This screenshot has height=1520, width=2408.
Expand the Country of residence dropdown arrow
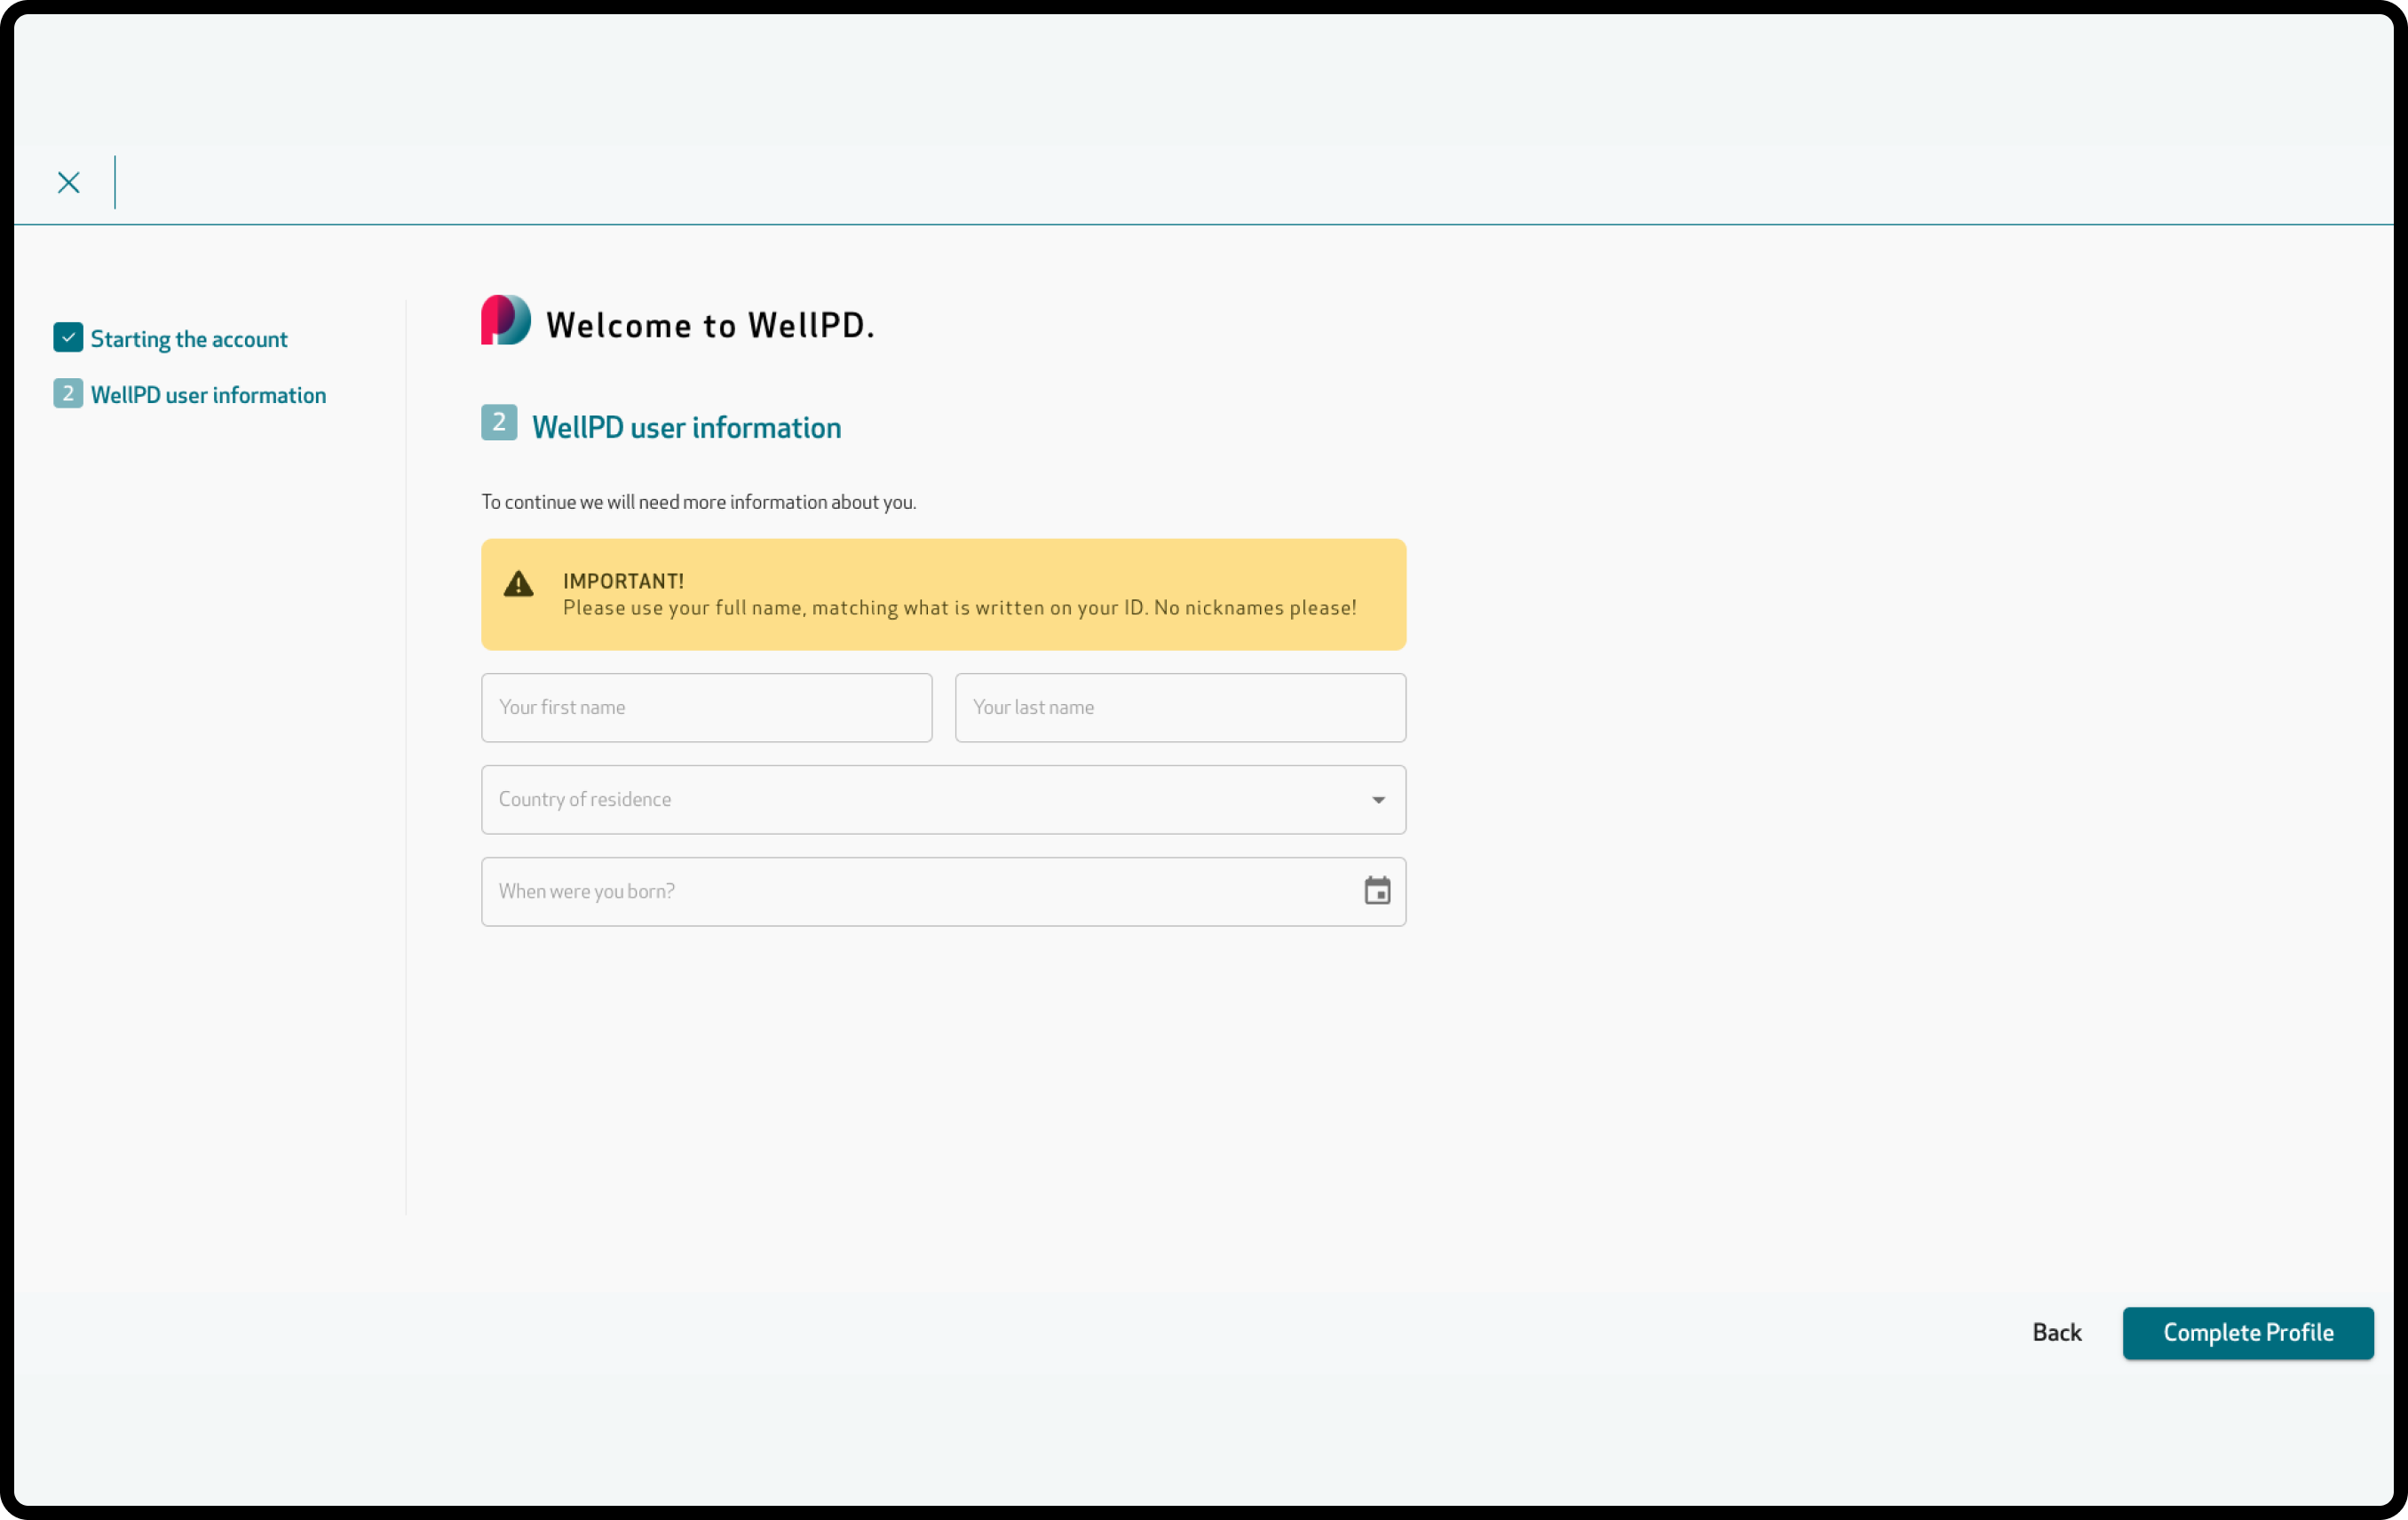point(1378,800)
